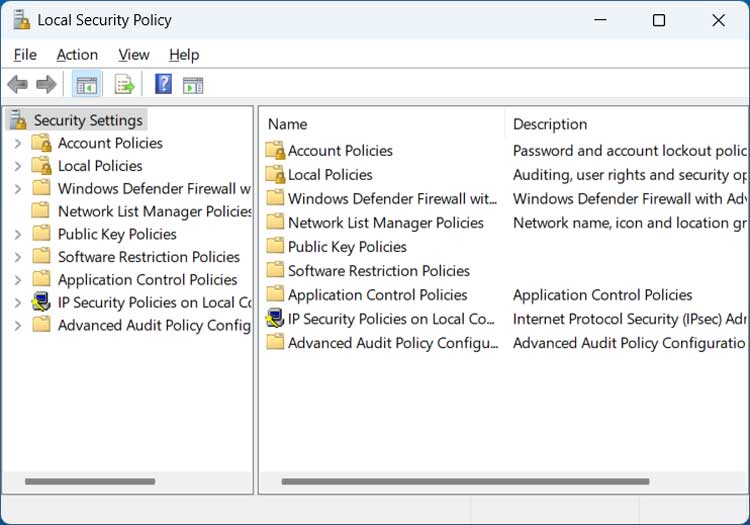Select Network List Manager Policies in list
This screenshot has width=750, height=525.
386,223
